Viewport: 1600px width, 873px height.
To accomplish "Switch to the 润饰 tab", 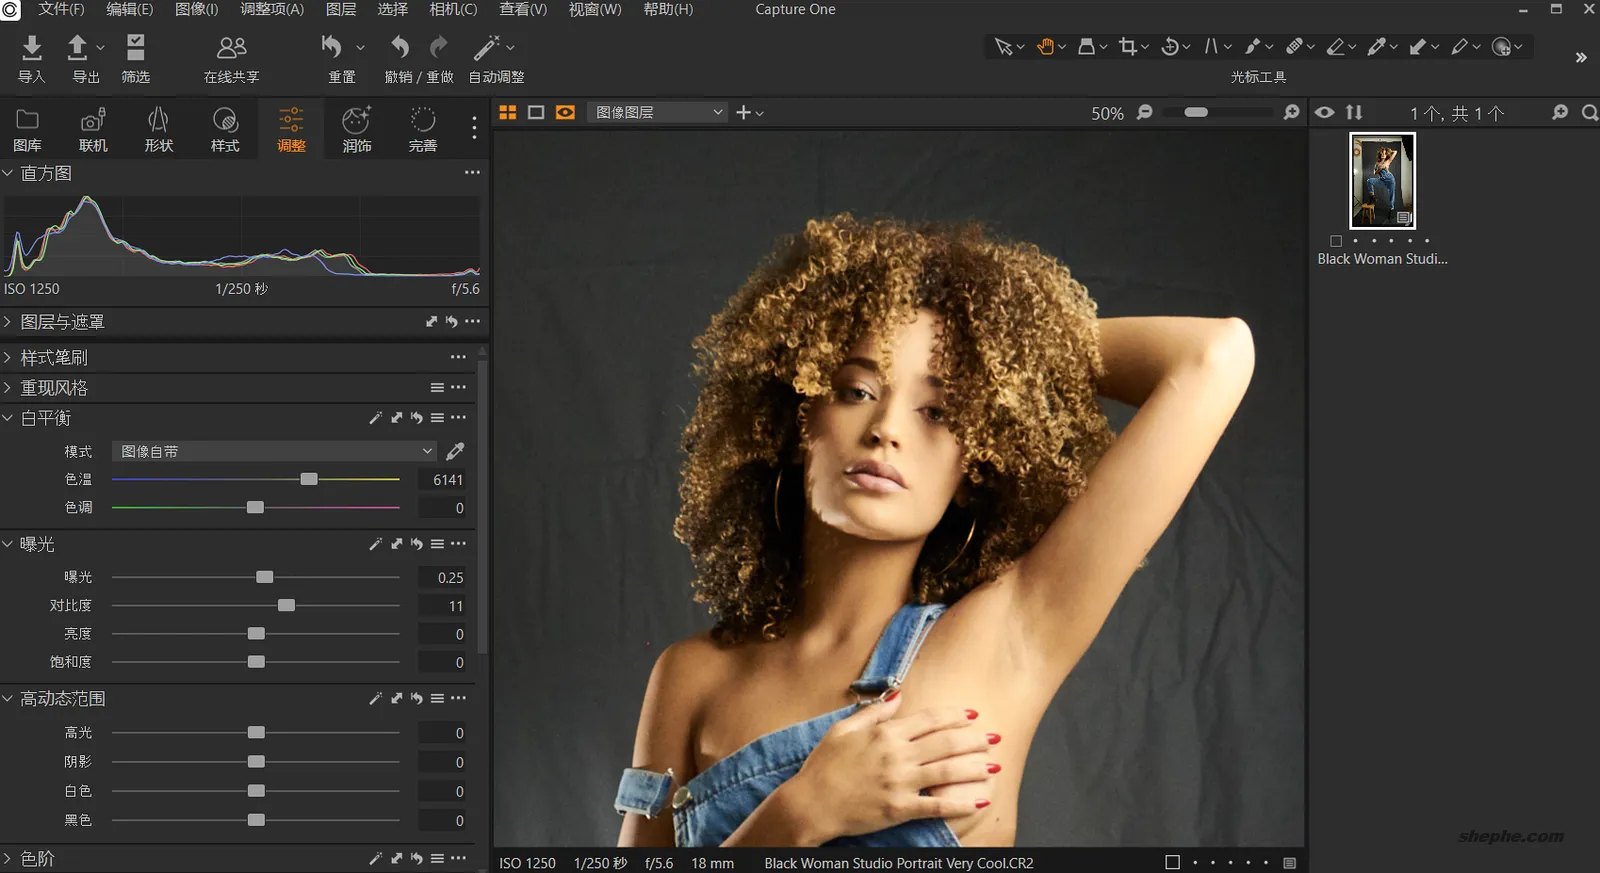I will (x=357, y=130).
